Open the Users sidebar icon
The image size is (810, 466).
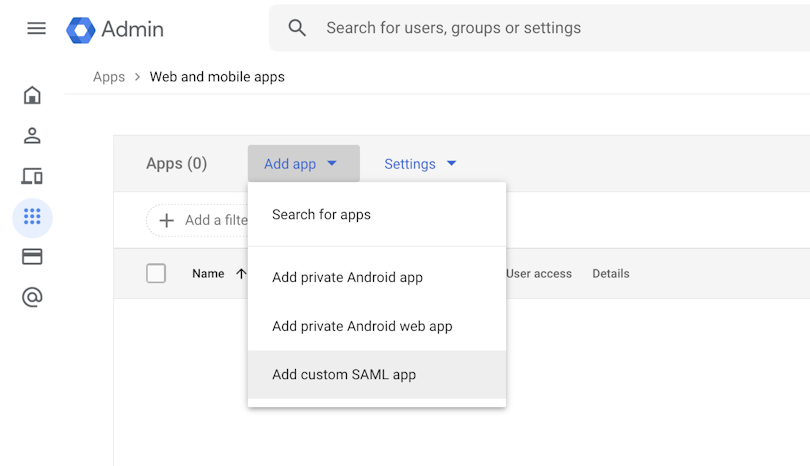(x=32, y=135)
